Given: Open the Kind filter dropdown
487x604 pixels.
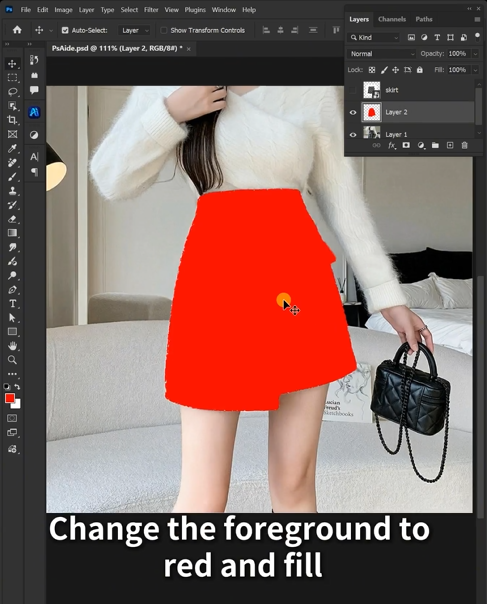Looking at the screenshot, I should coord(374,37).
